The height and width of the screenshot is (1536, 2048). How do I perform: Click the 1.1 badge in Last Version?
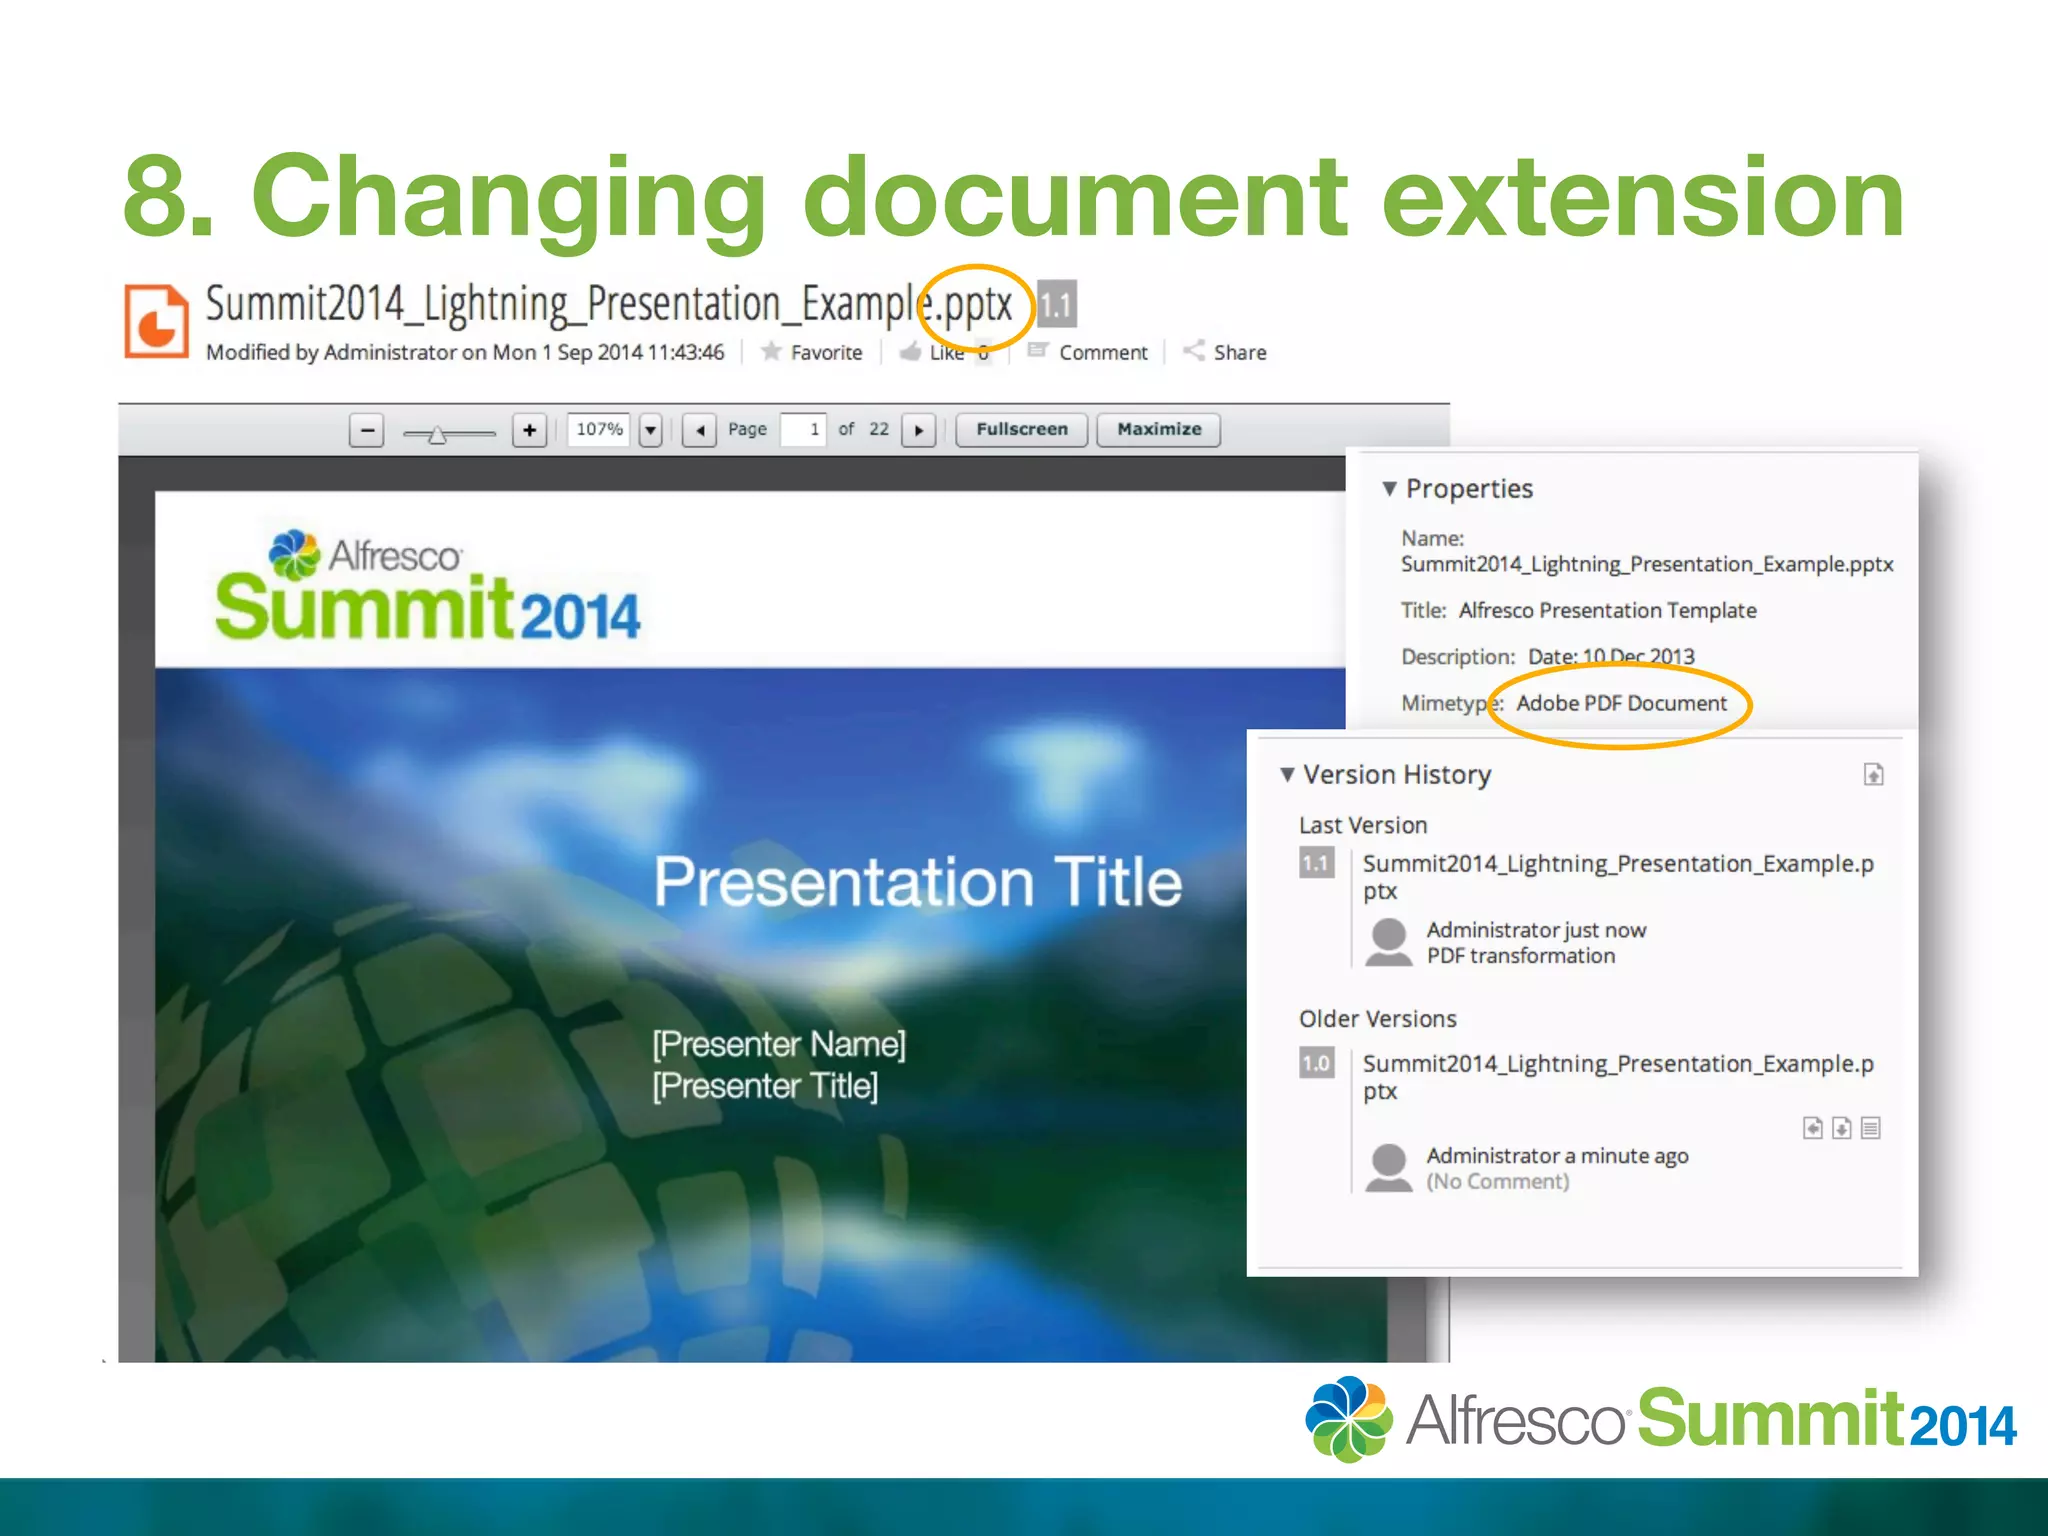1316,863
